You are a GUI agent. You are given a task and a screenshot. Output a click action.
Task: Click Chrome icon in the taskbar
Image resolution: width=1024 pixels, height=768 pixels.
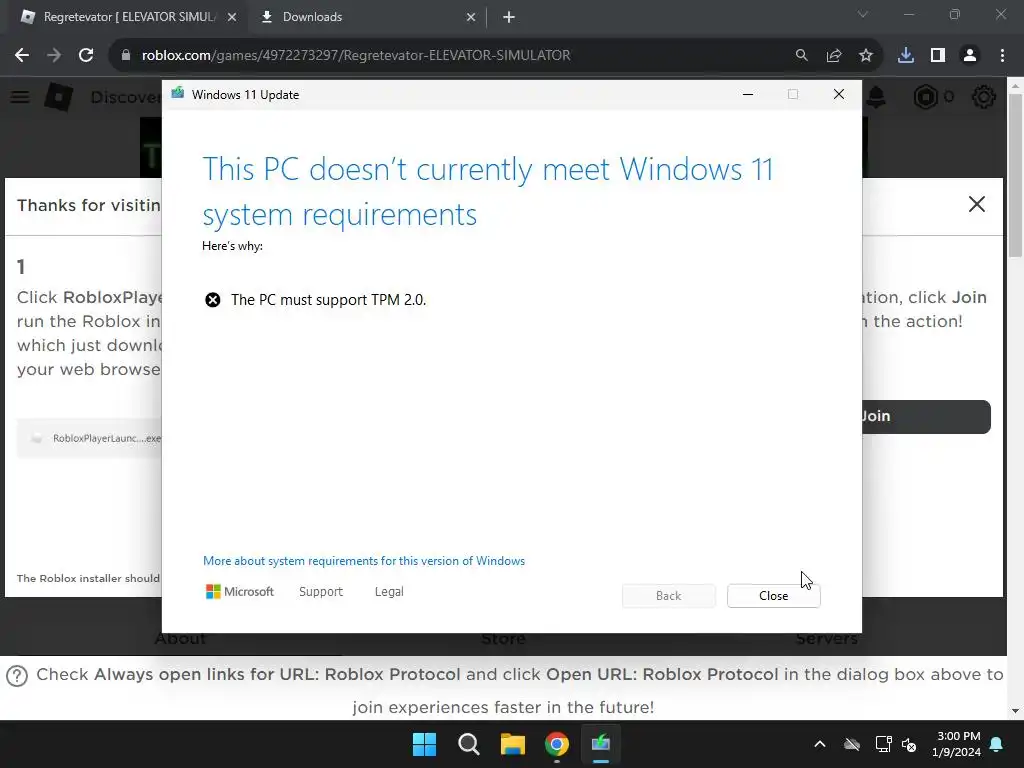[x=556, y=744]
